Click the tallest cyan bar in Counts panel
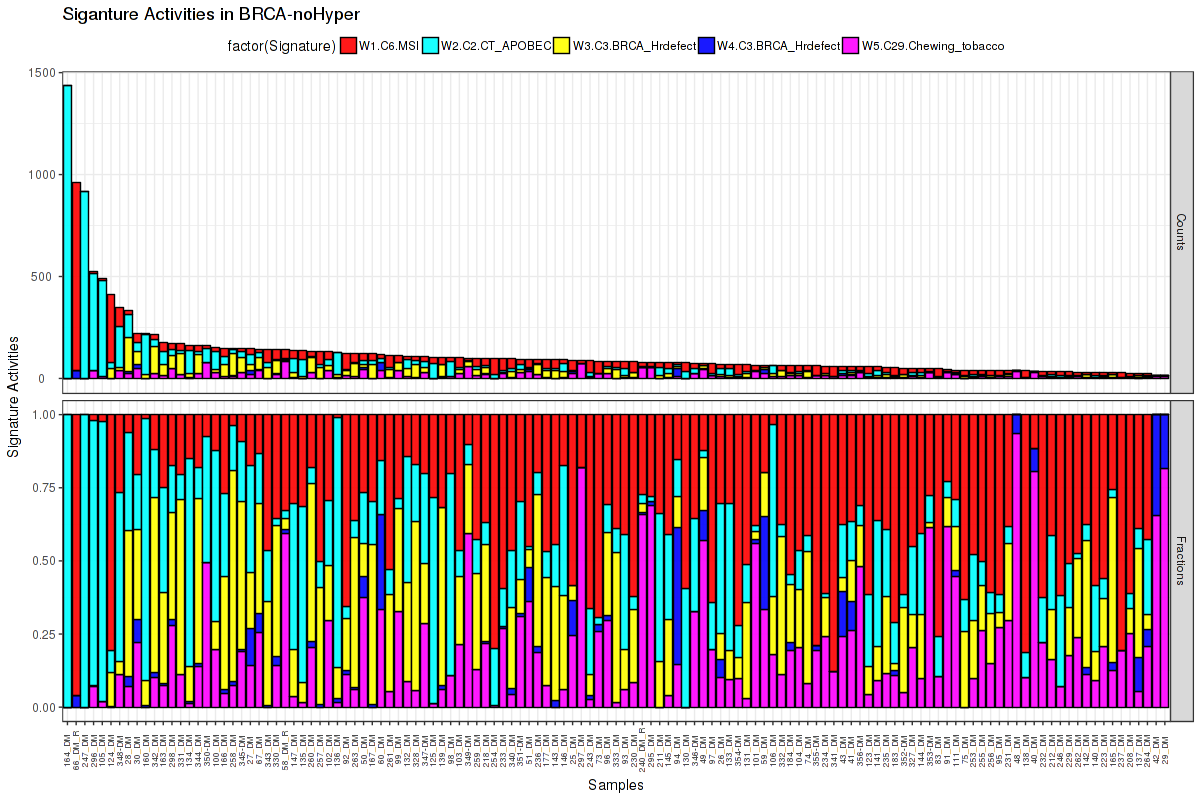The width and height of the screenshot is (1200, 800). 67,230
